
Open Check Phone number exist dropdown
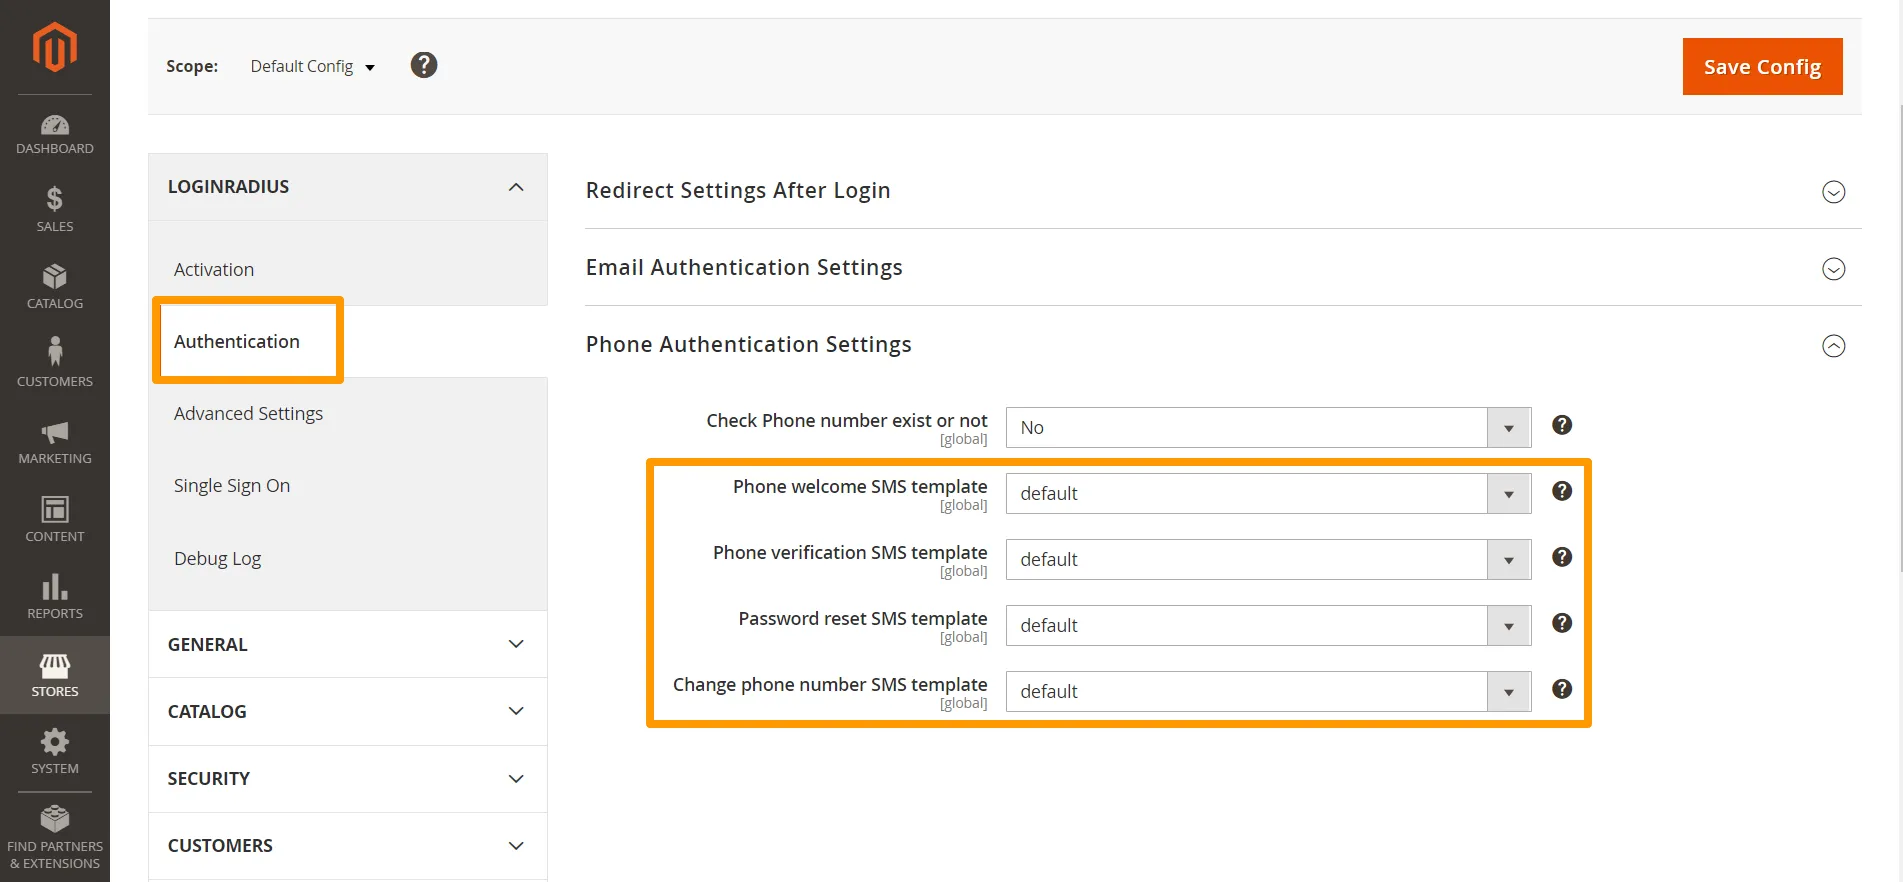pyautogui.click(x=1267, y=428)
